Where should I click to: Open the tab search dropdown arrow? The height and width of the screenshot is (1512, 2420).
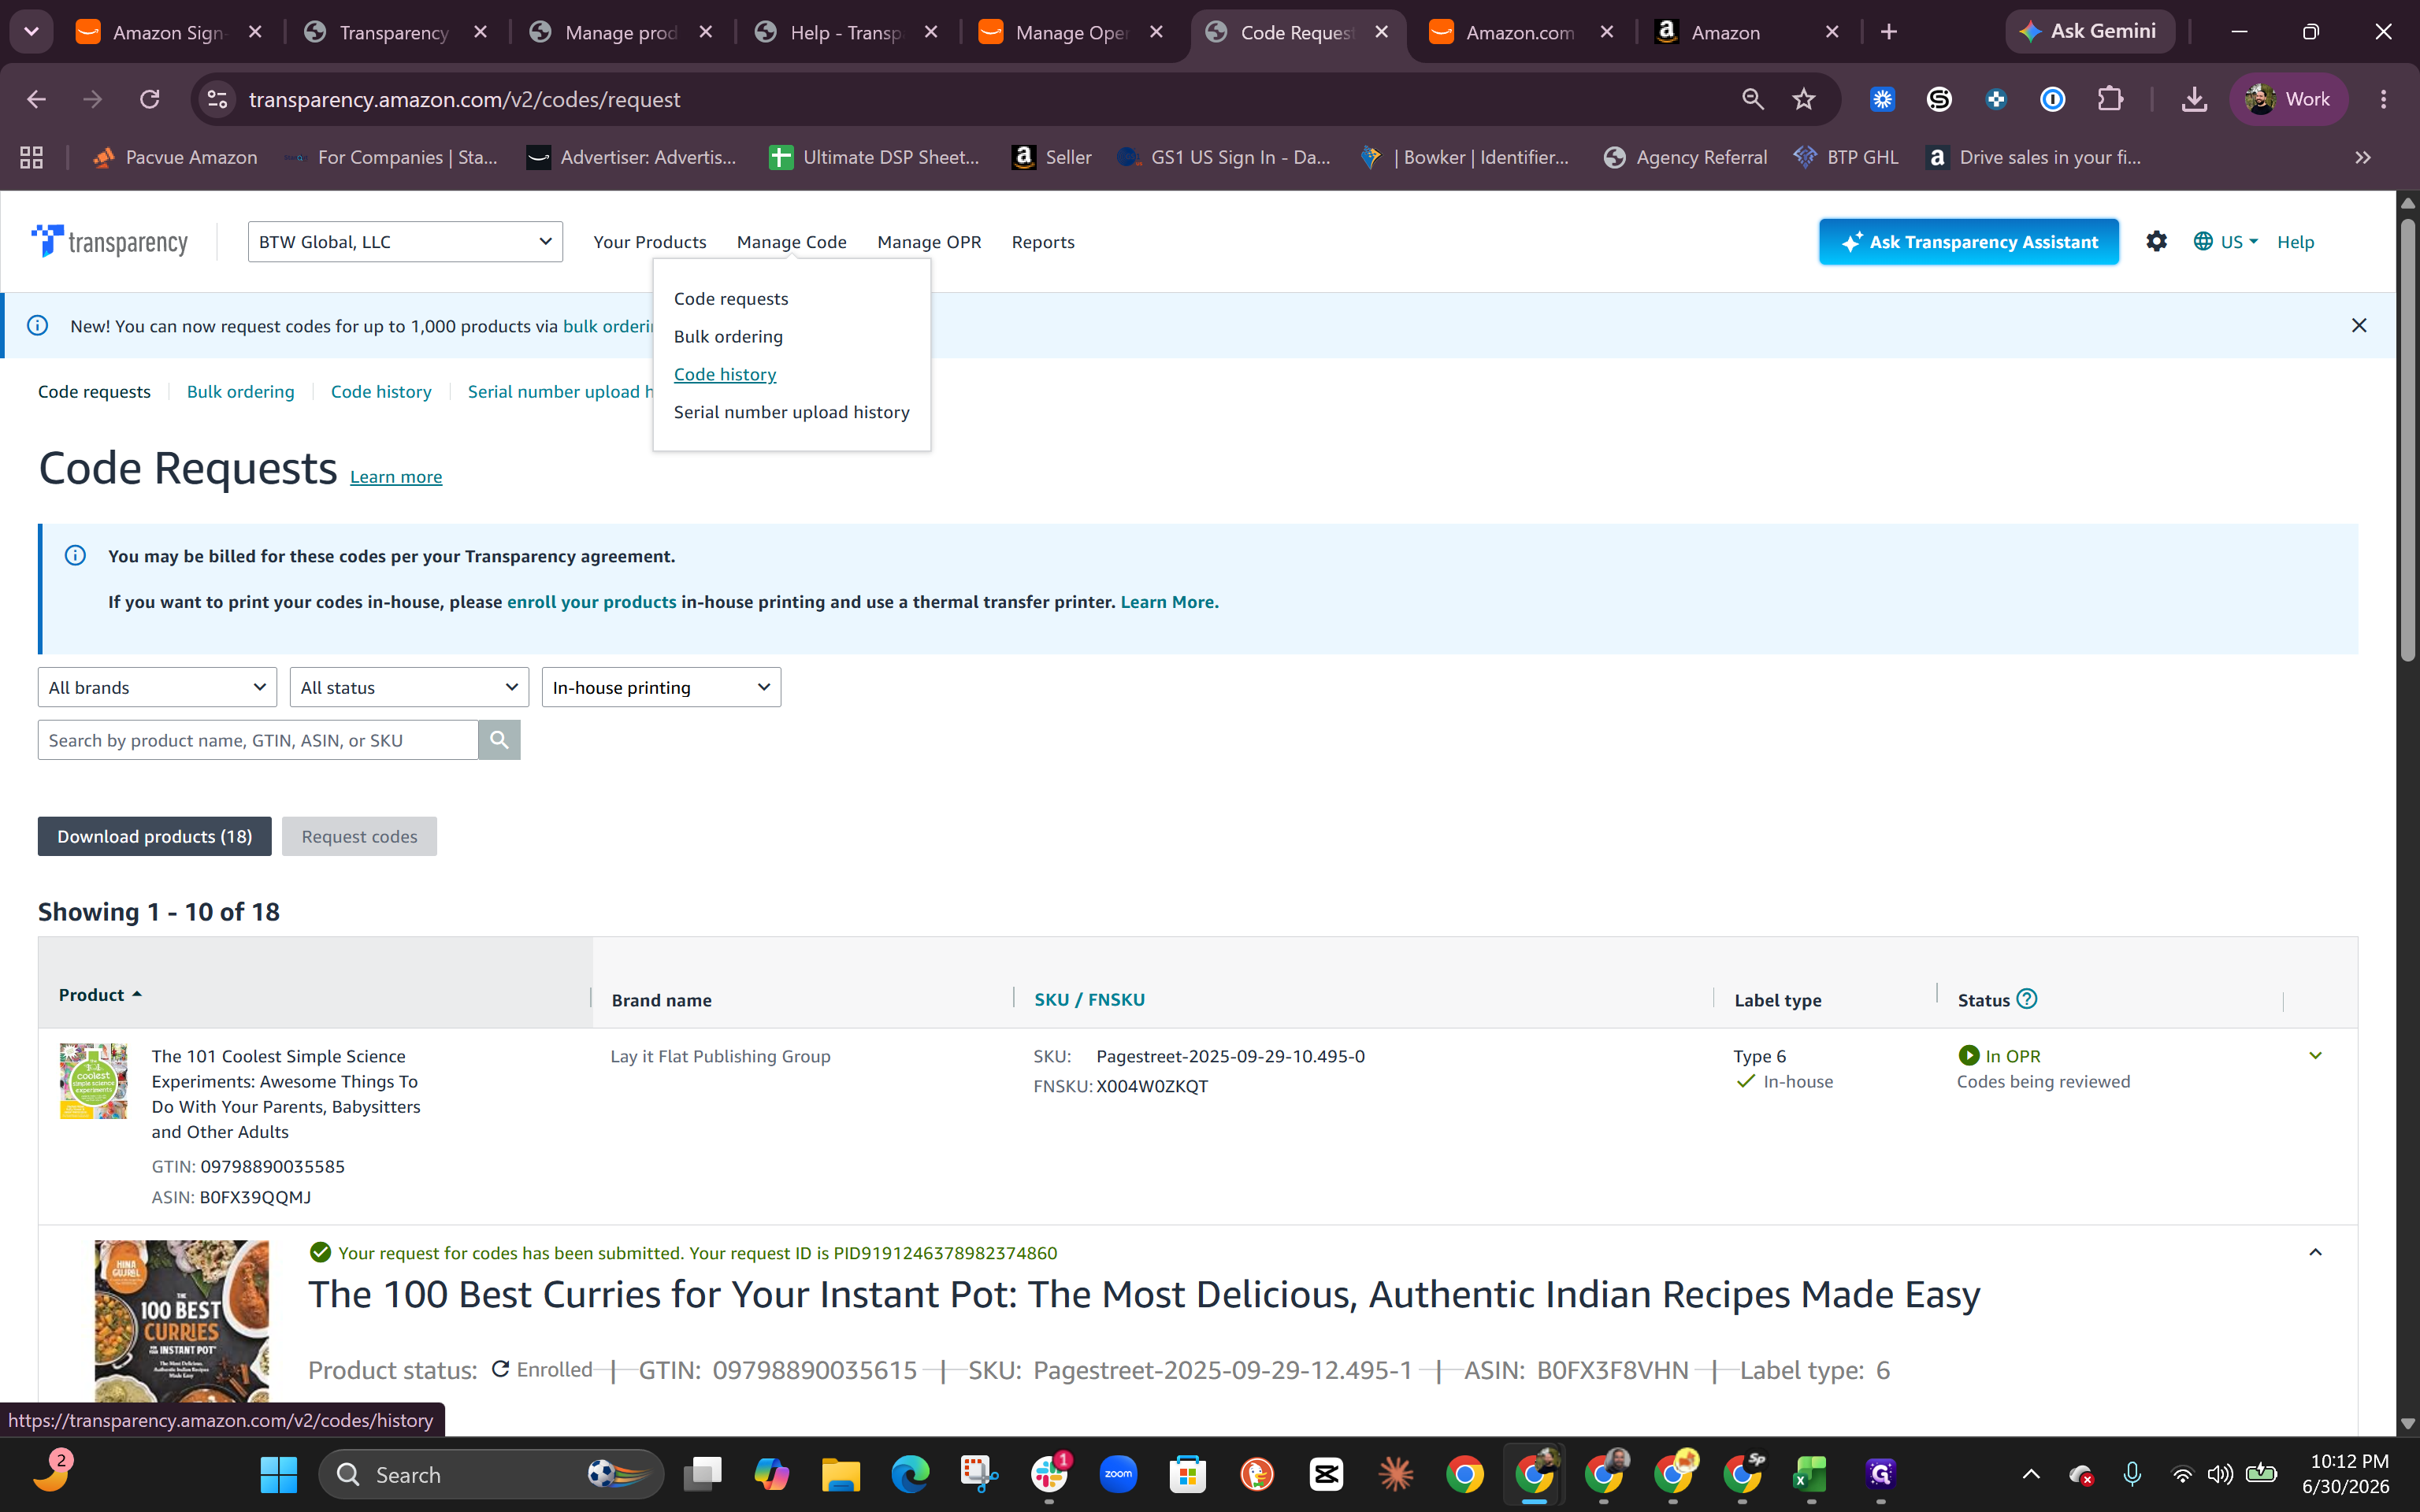point(31,32)
